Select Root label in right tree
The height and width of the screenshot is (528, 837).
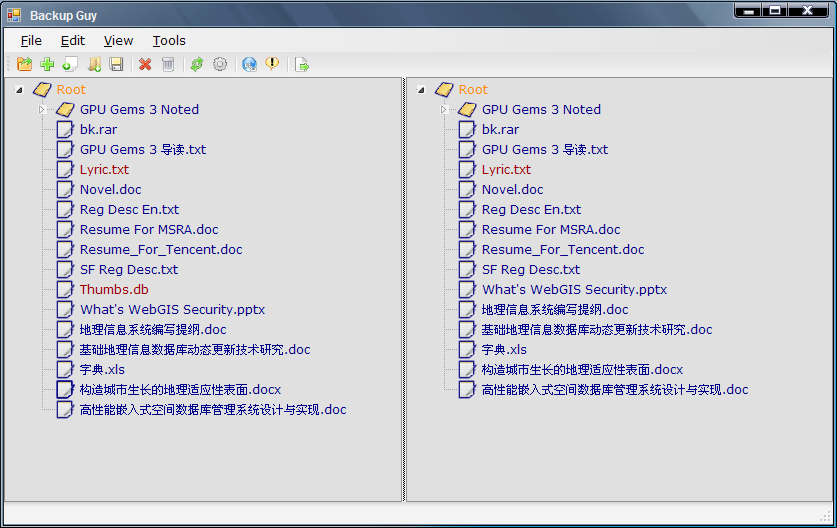(473, 90)
